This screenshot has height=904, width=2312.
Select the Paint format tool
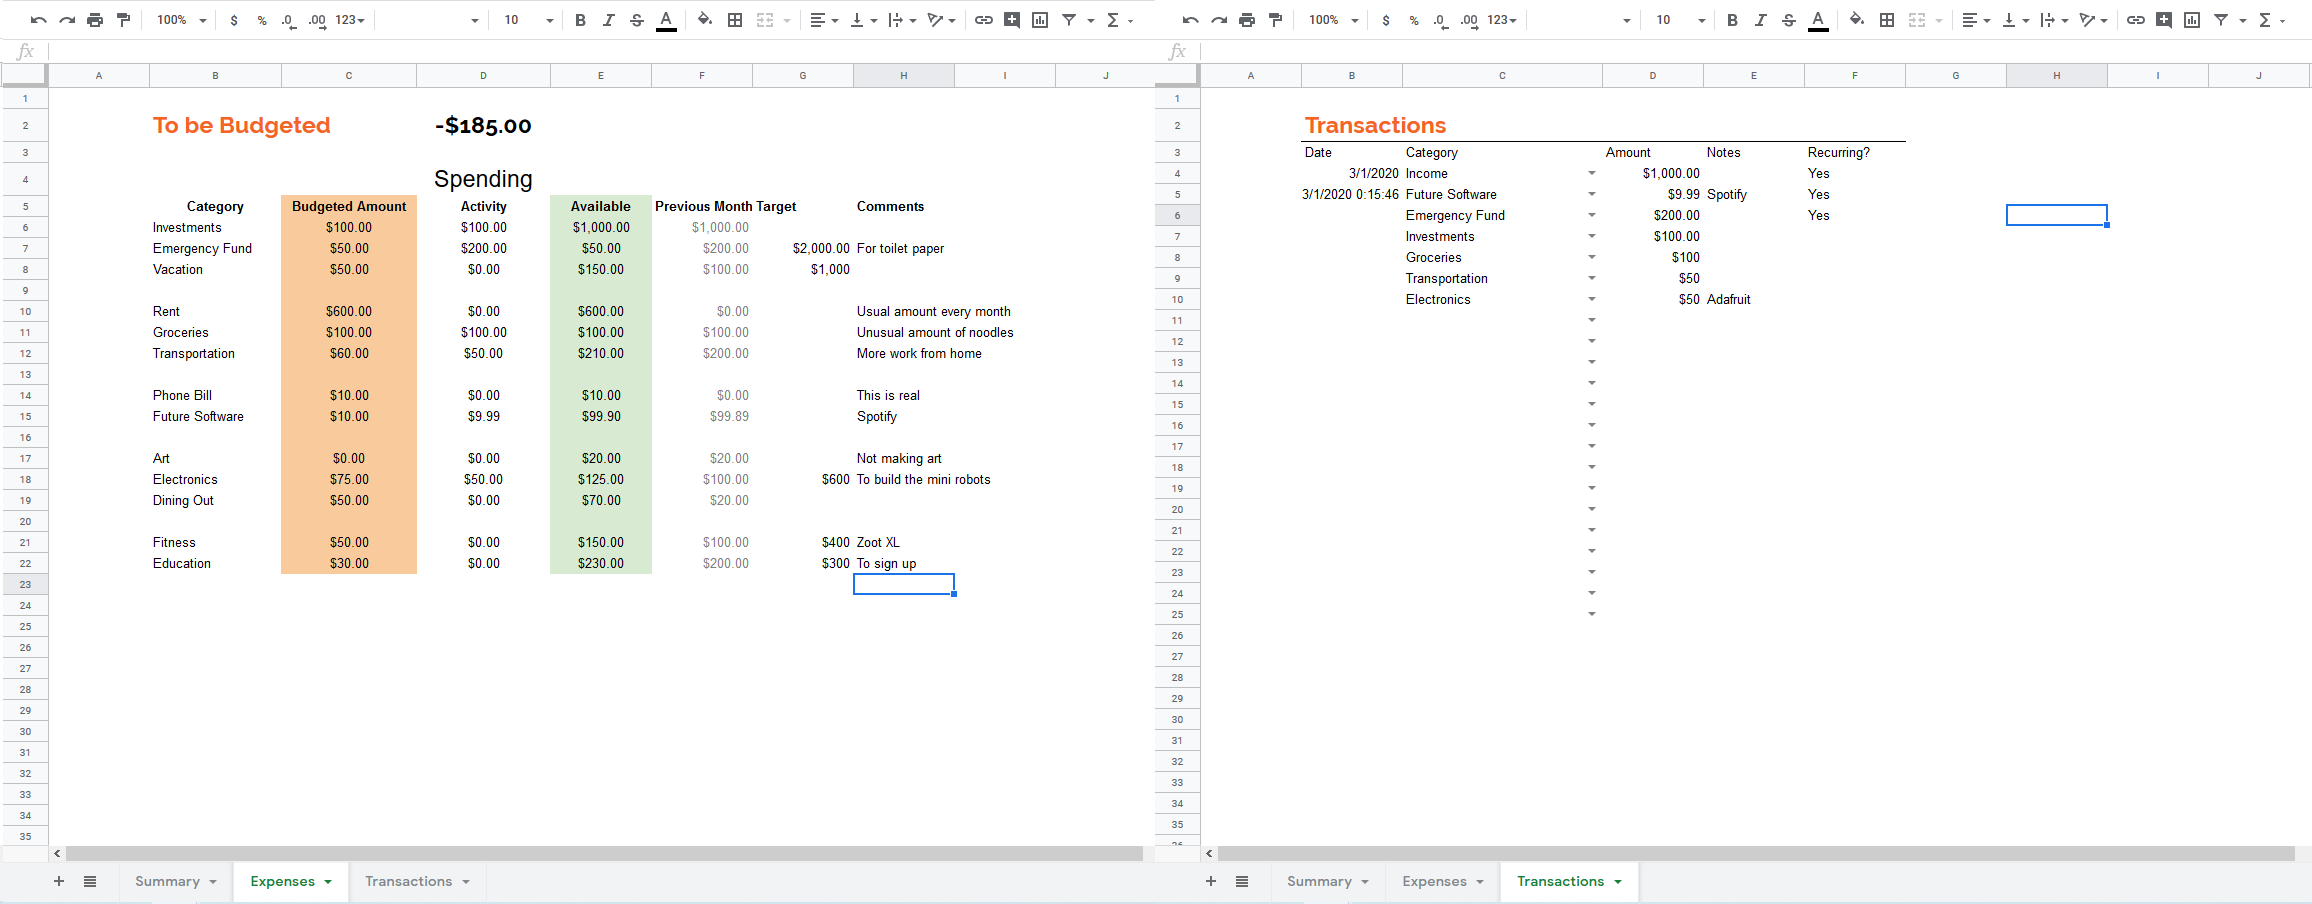tap(123, 19)
